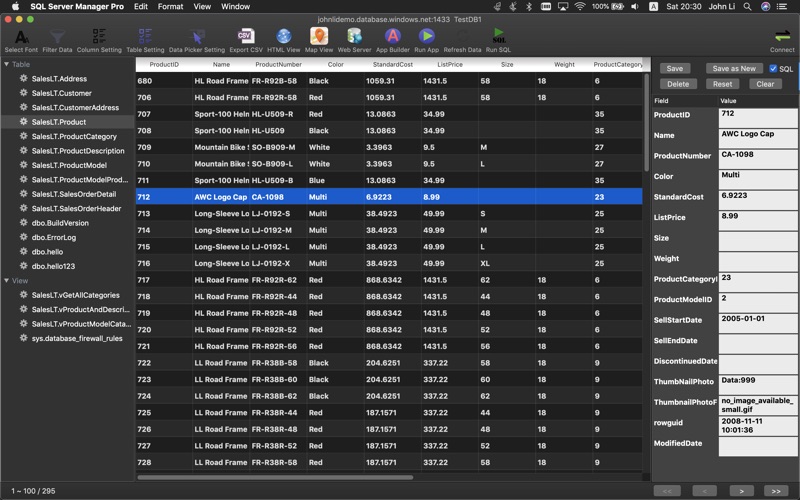The width and height of the screenshot is (800, 500).
Task: Select the dbo.hello123 table
Action: click(x=53, y=266)
